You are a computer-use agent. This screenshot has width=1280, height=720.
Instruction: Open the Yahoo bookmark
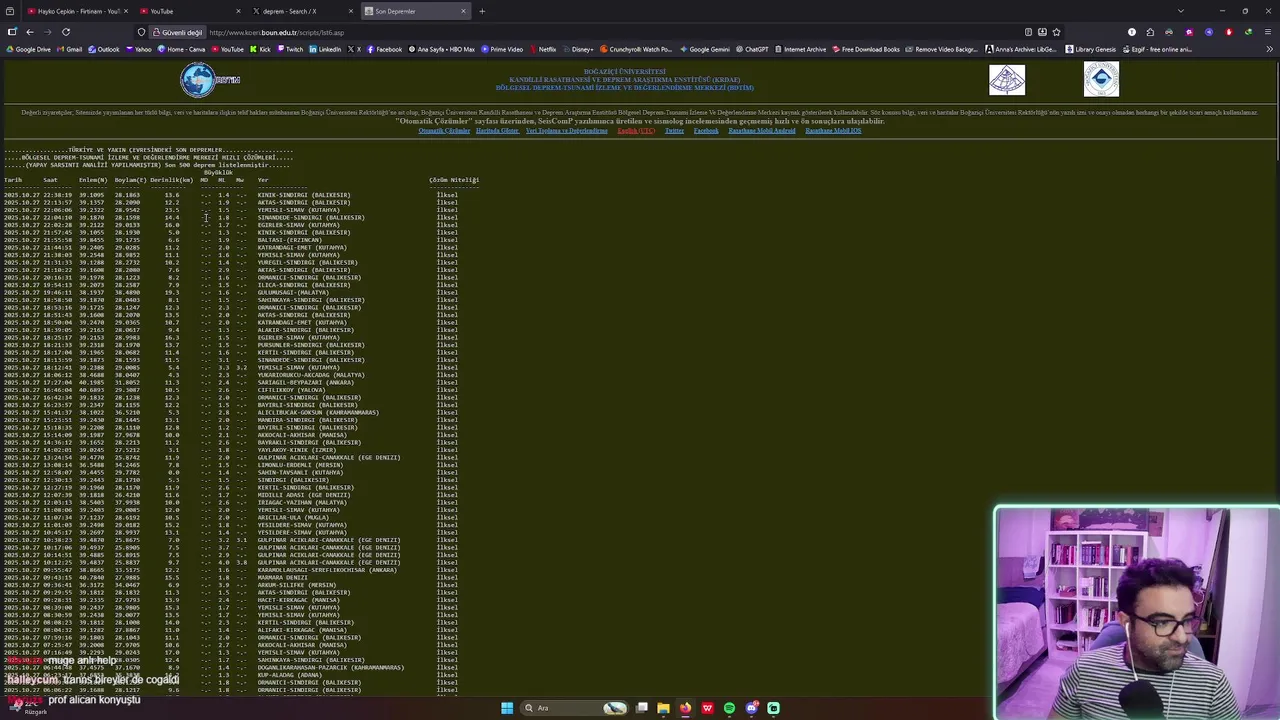138,49
